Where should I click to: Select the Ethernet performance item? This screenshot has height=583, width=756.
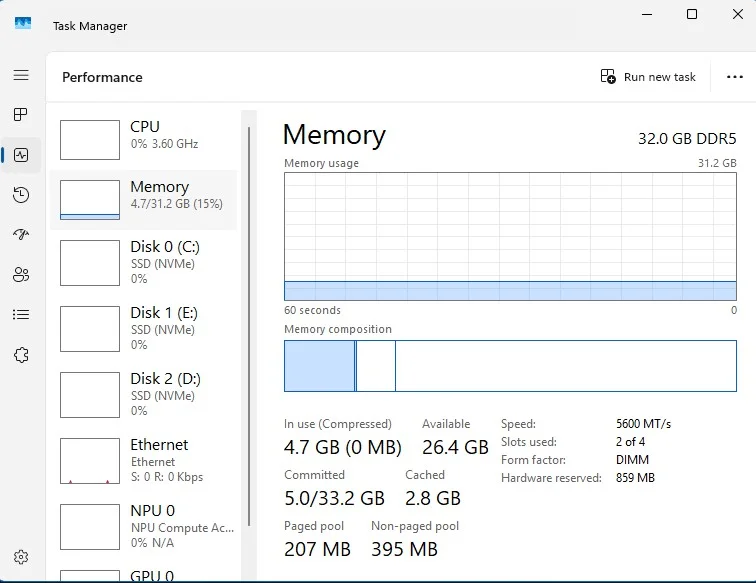pos(144,461)
